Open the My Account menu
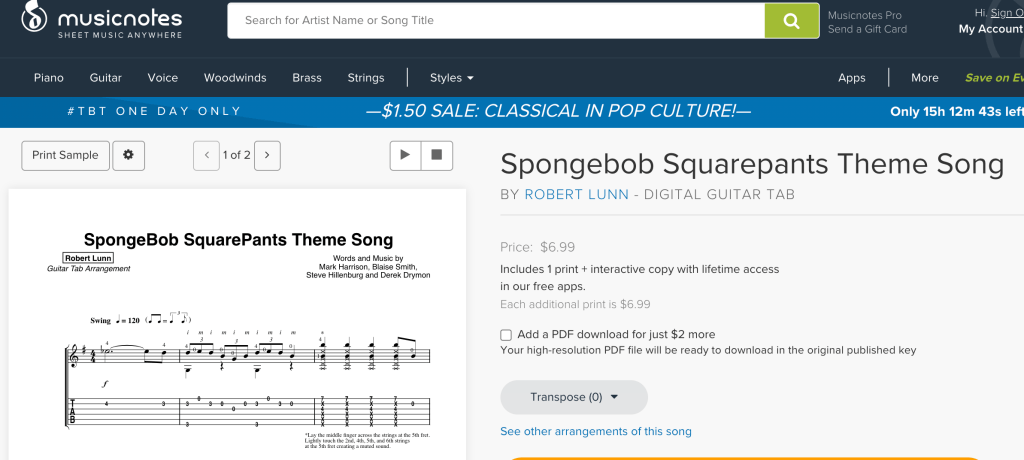Viewport: 1024px width, 460px height. tap(990, 29)
